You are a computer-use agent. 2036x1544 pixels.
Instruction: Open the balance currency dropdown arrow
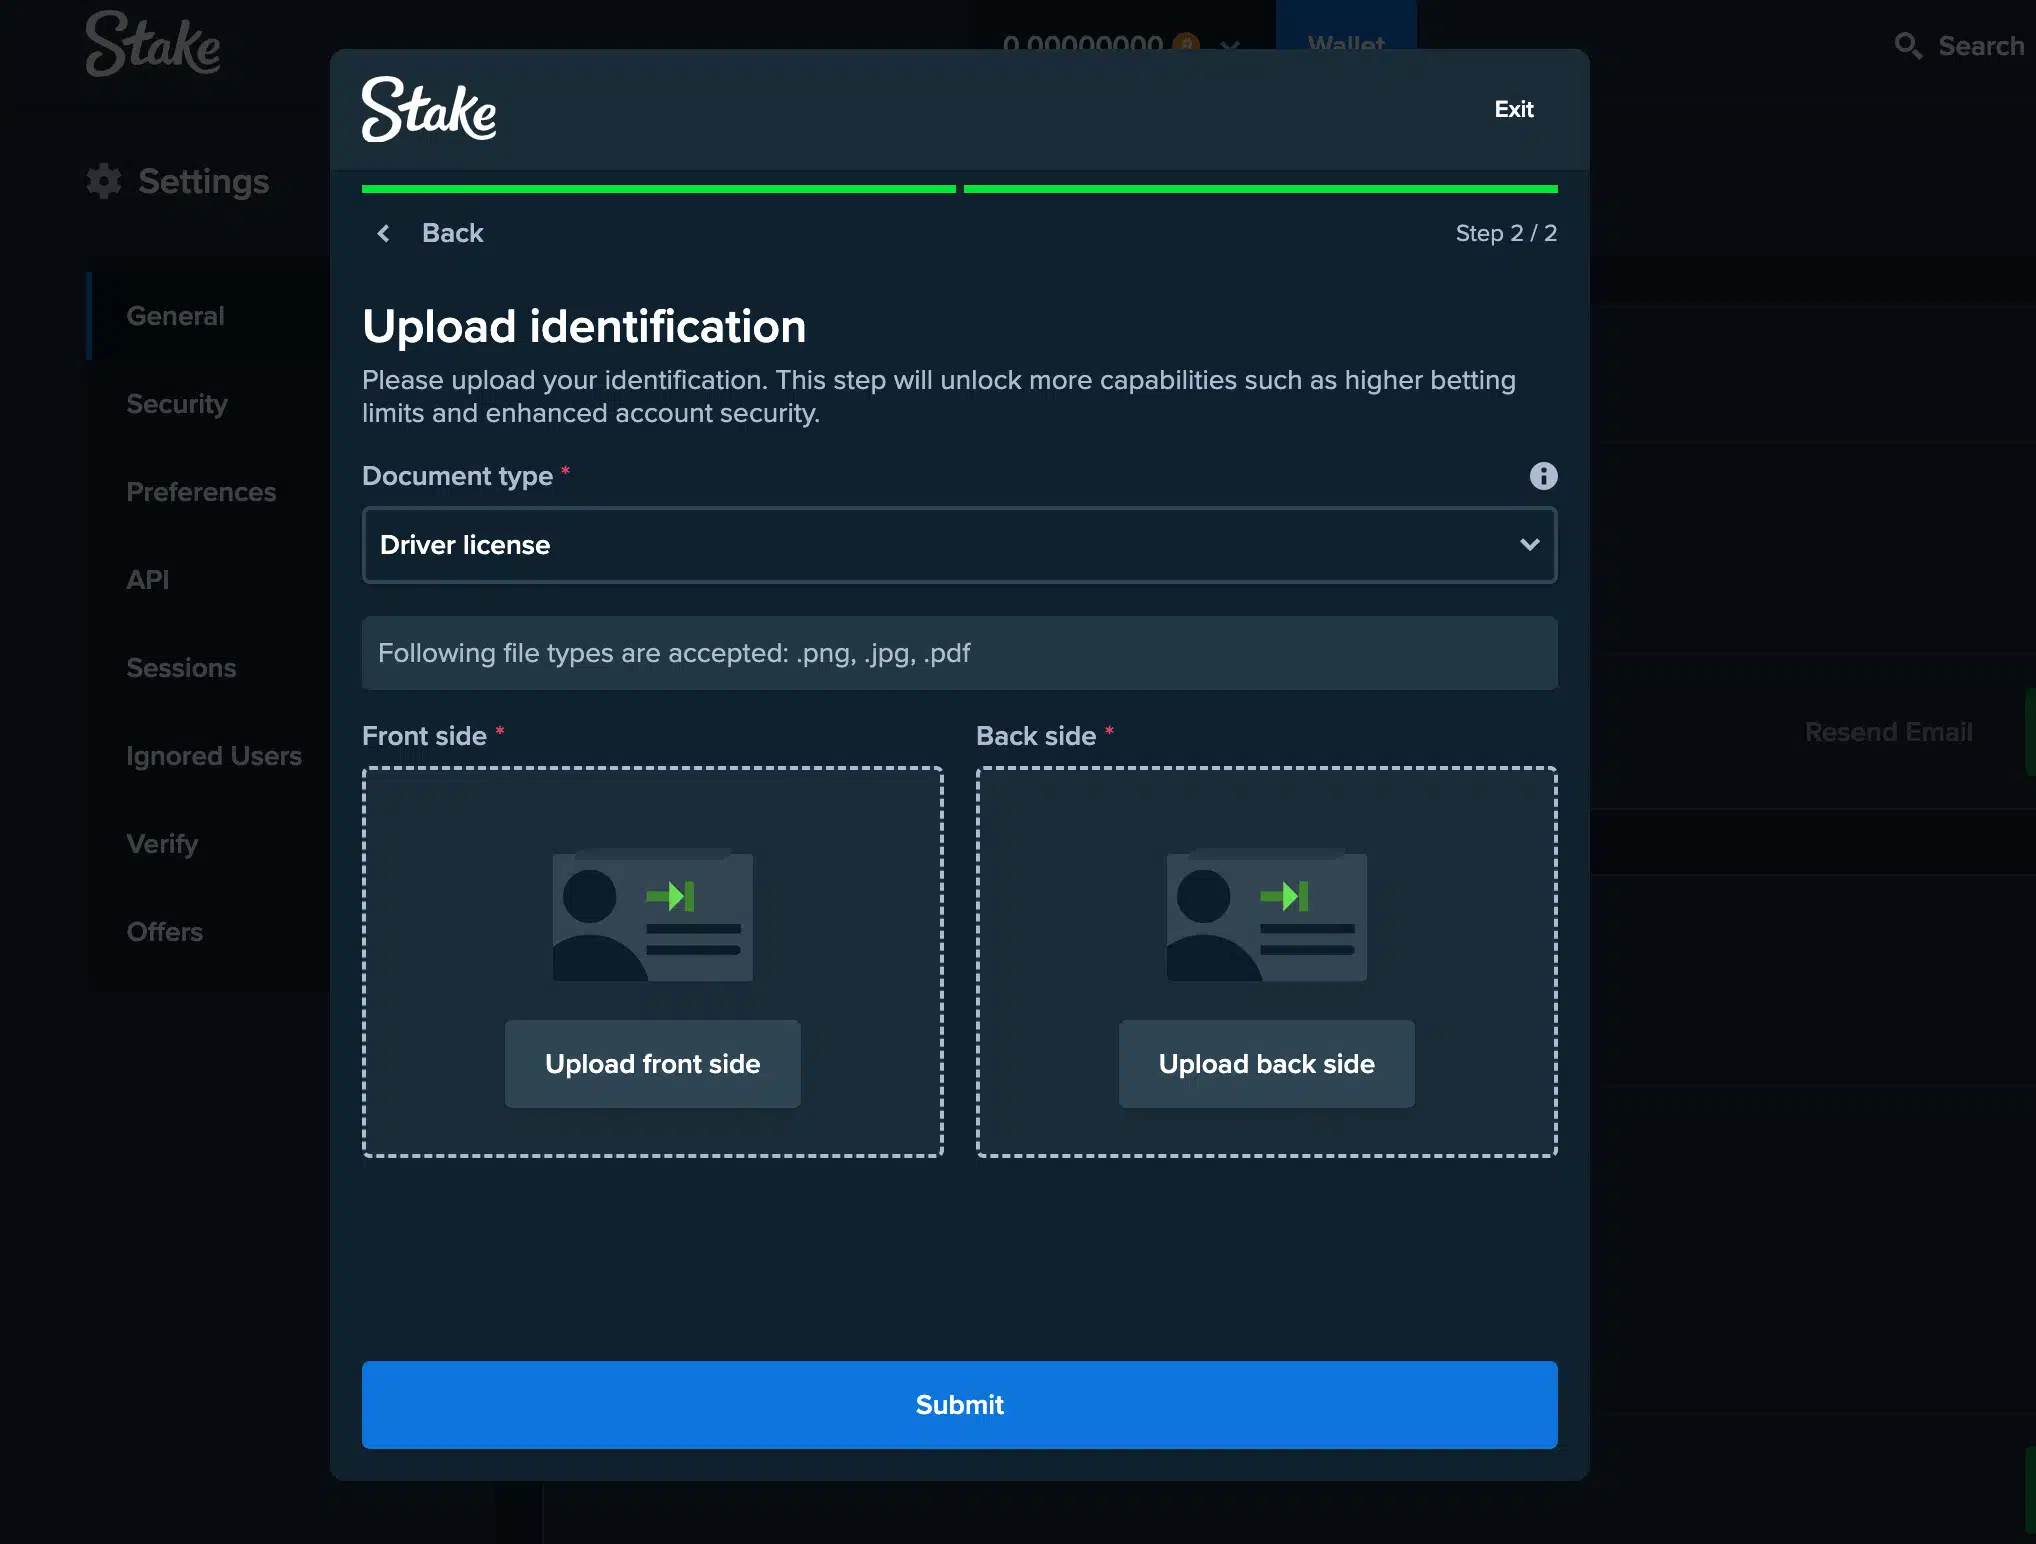click(x=1230, y=45)
